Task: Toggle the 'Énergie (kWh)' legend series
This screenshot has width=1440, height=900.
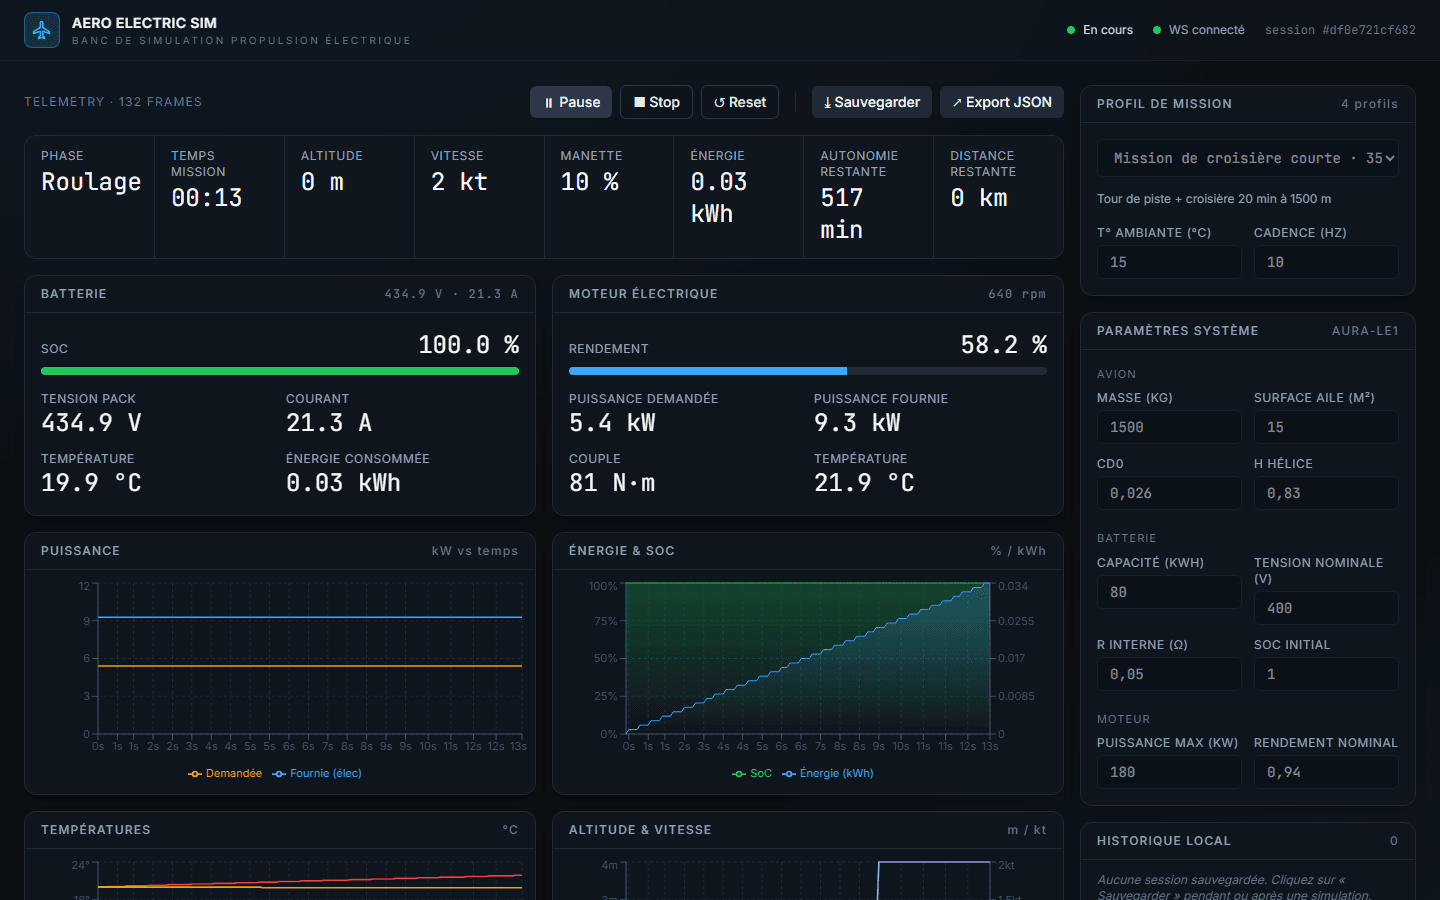Action: (x=828, y=773)
